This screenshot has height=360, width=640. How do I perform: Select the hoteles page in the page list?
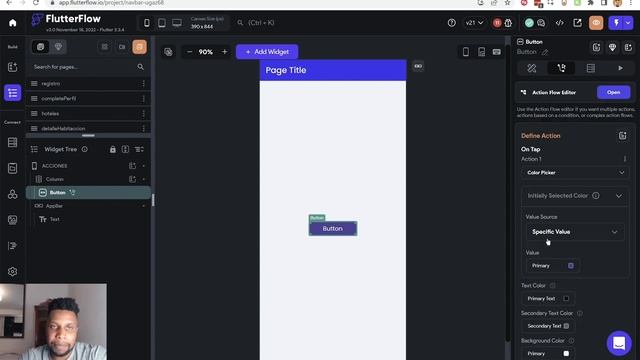[88, 113]
